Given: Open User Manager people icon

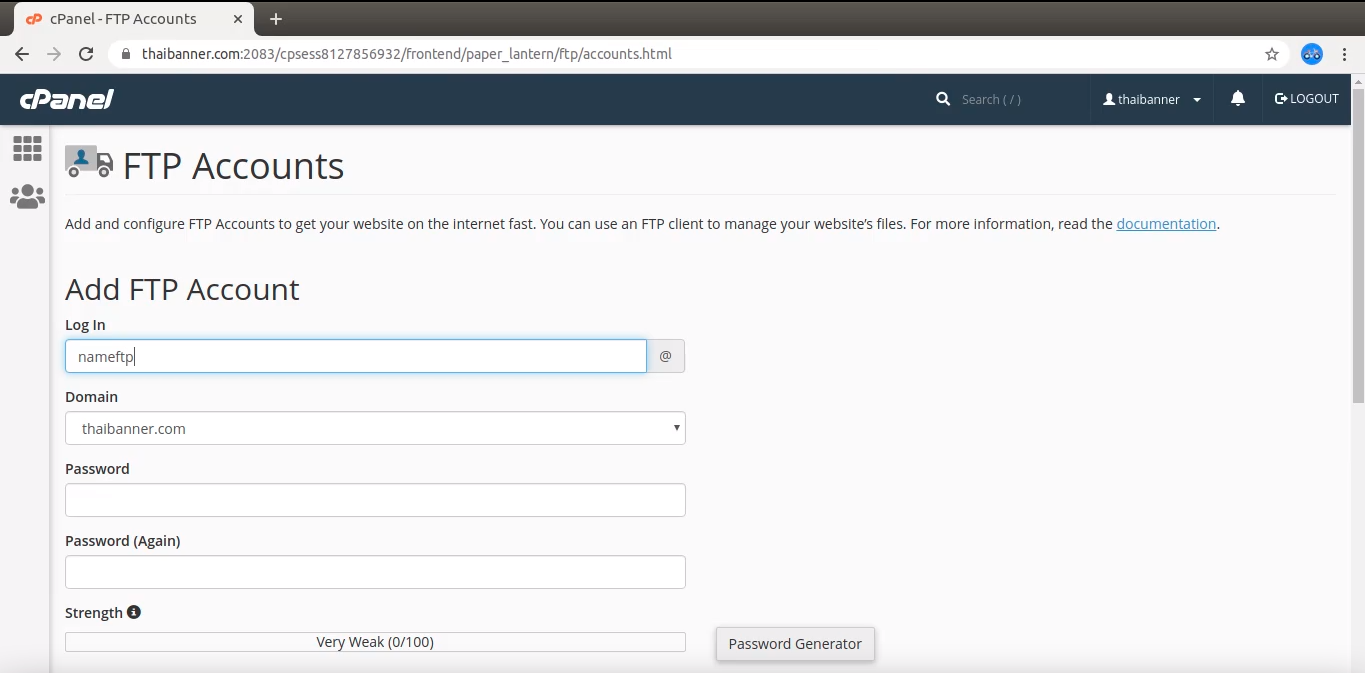Looking at the screenshot, I should coord(27,197).
